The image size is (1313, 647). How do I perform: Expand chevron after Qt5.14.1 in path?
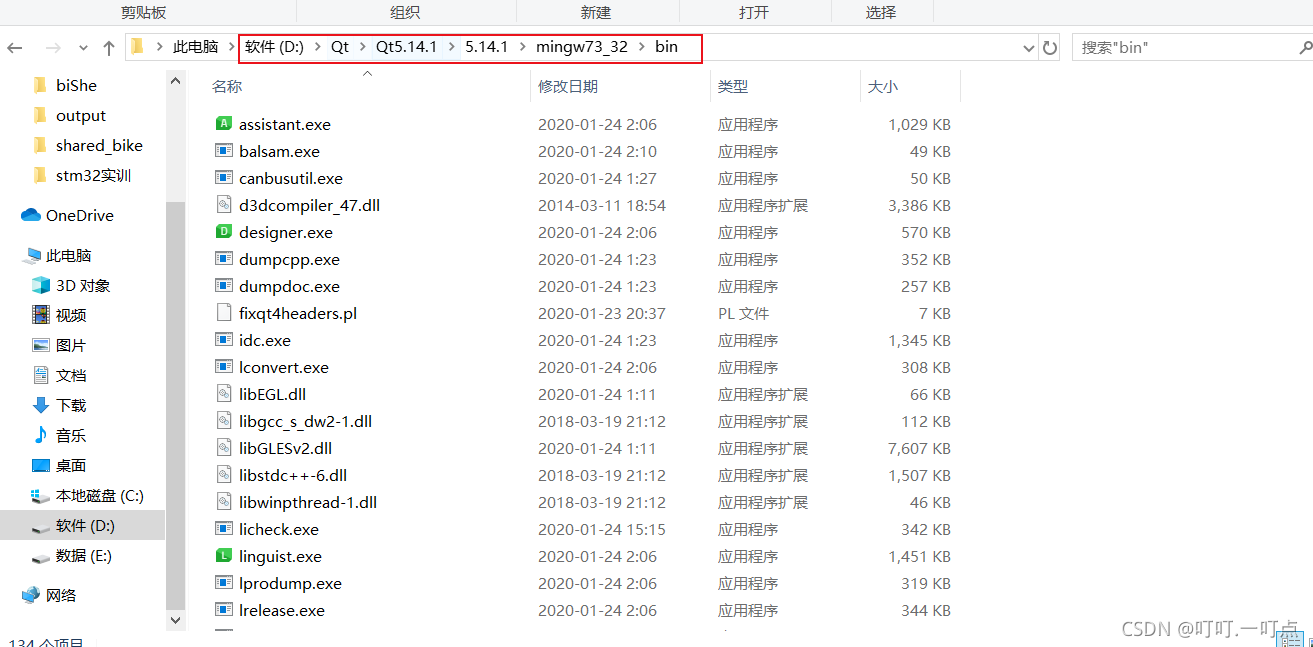point(451,47)
